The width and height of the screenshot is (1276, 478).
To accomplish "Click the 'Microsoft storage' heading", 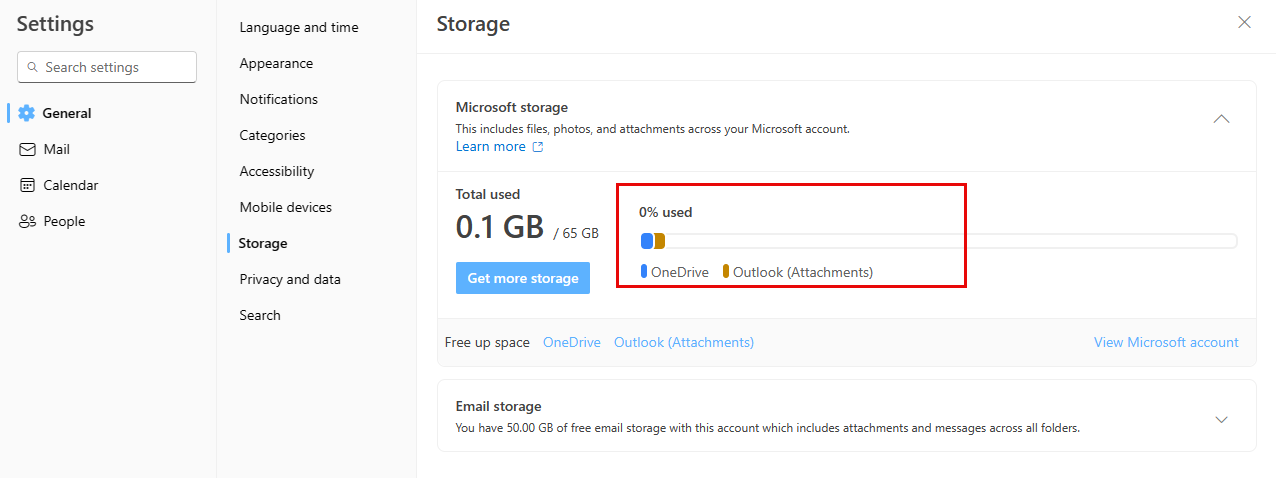I will click(512, 107).
